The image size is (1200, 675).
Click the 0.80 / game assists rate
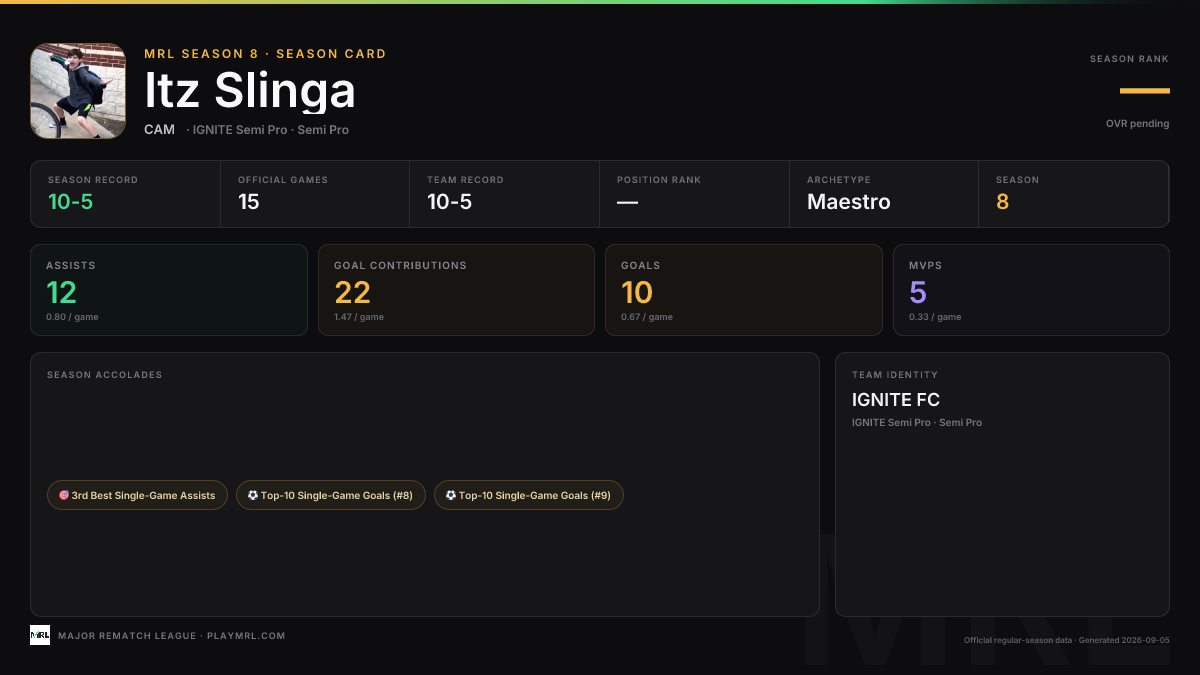[x=72, y=317]
